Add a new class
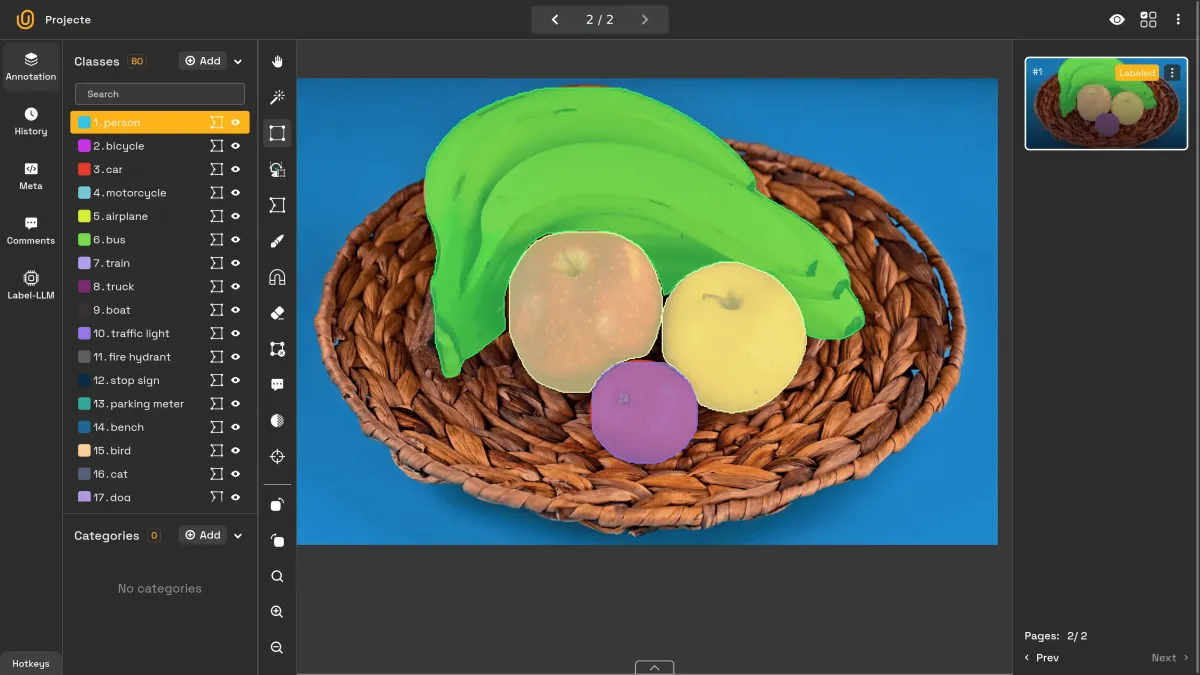This screenshot has width=1200, height=675. click(203, 60)
